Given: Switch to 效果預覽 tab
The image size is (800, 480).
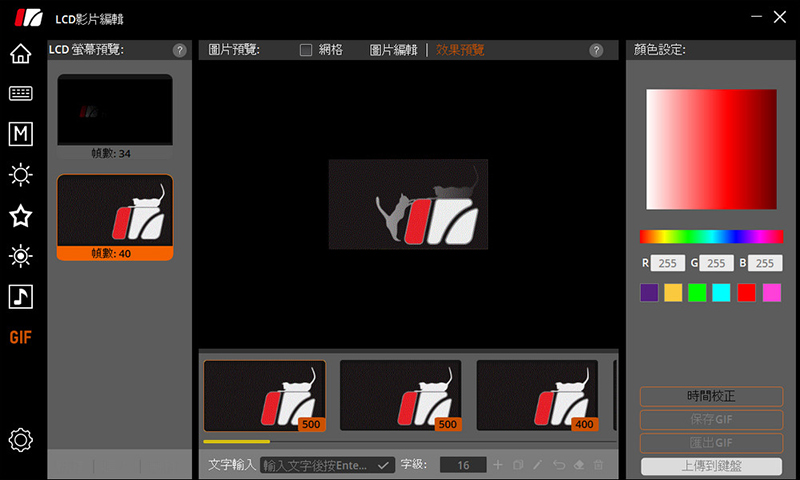Looking at the screenshot, I should click(460, 50).
